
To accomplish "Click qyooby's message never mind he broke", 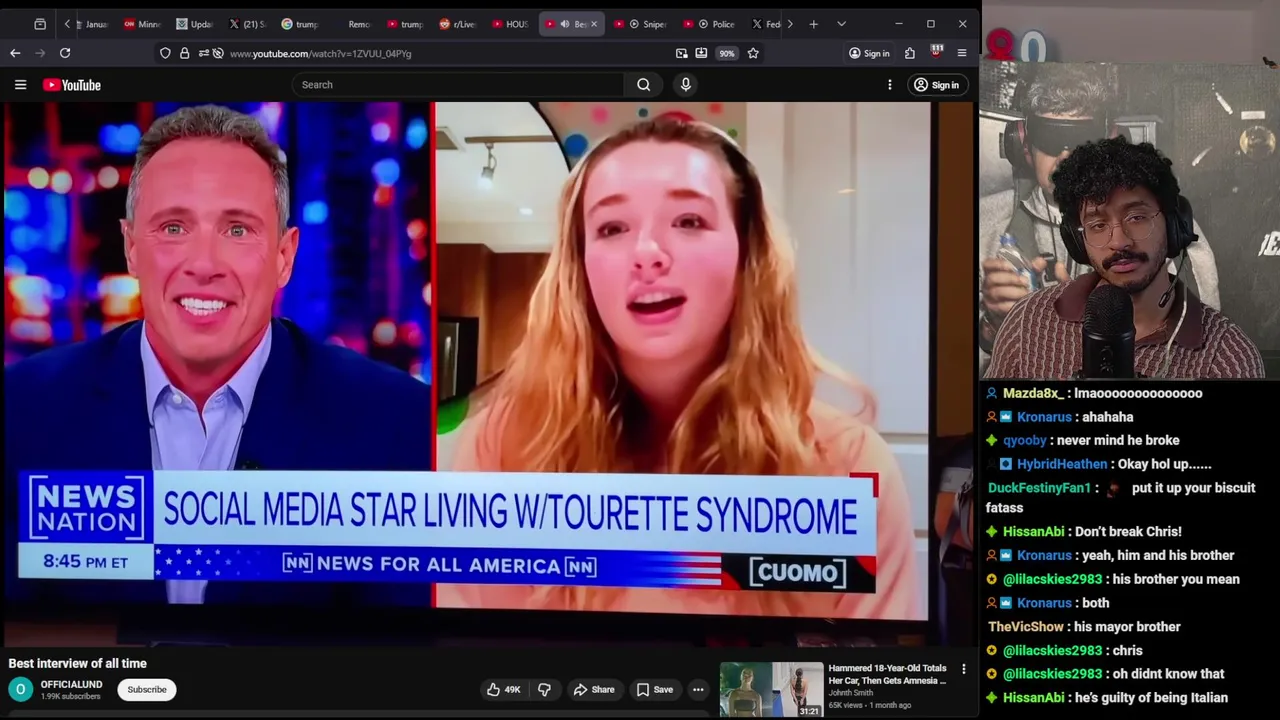I will [x=1119, y=441].
